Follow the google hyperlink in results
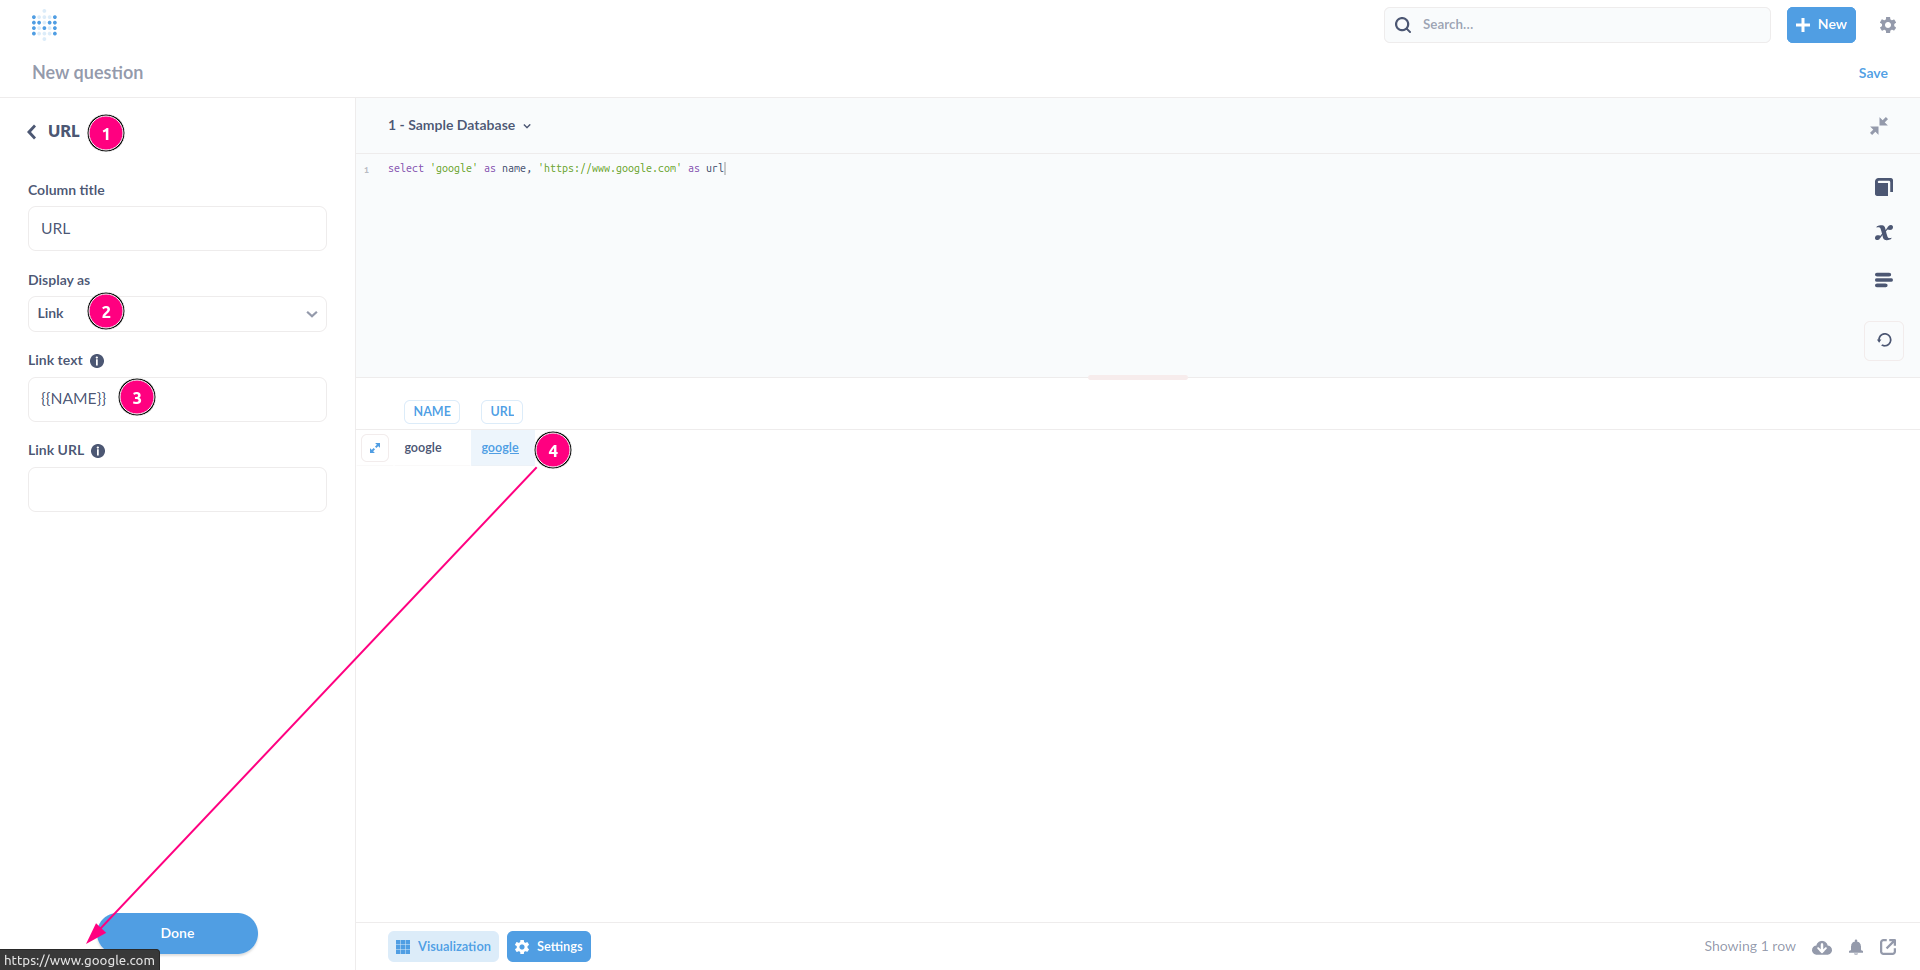 [500, 447]
